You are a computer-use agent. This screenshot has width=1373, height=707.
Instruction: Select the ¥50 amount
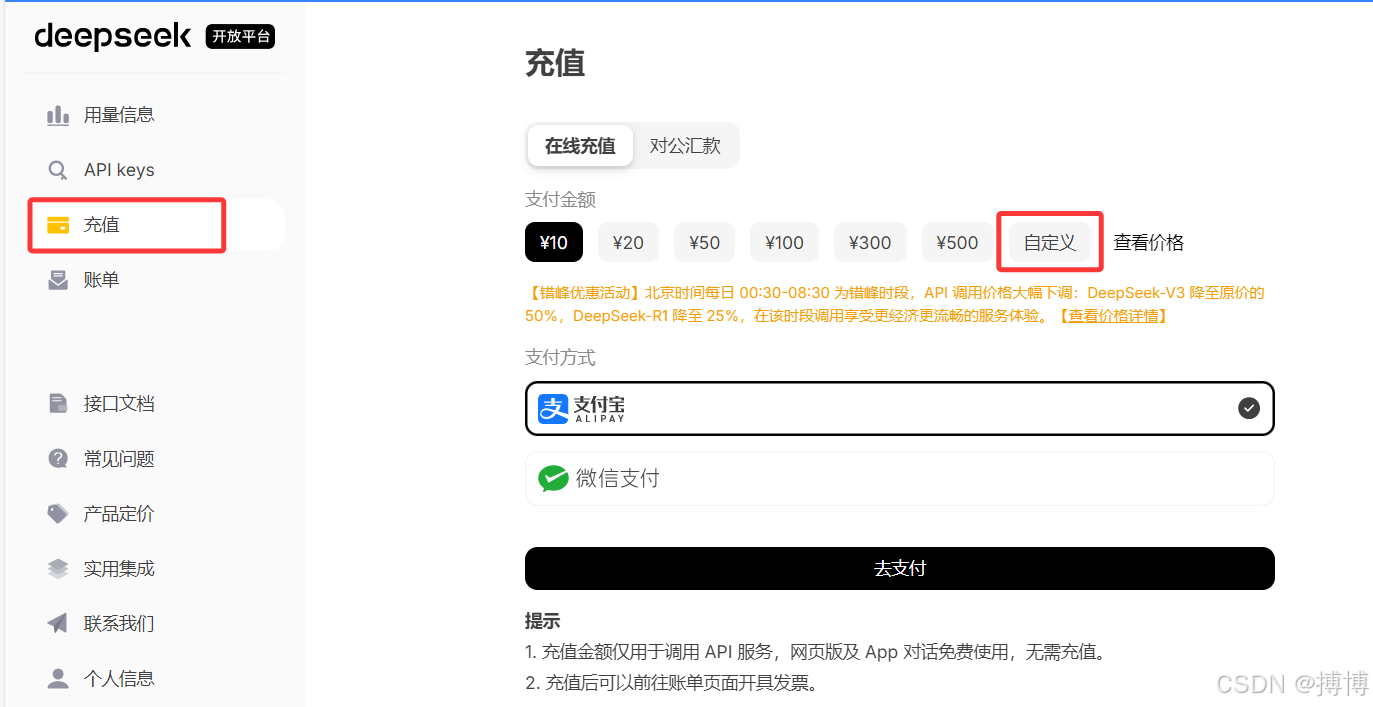[x=704, y=242]
